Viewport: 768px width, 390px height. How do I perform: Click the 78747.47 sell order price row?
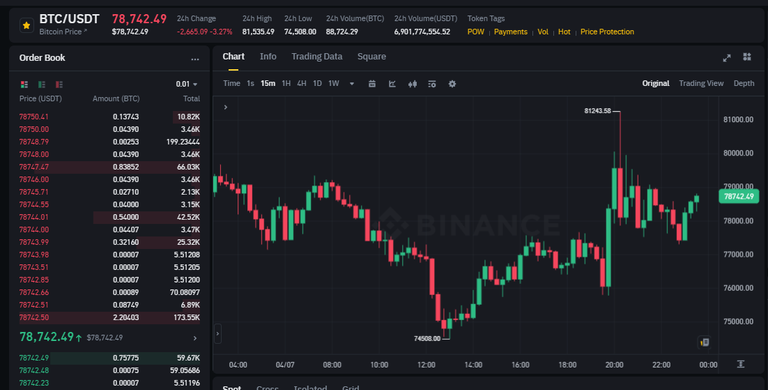(x=110, y=167)
